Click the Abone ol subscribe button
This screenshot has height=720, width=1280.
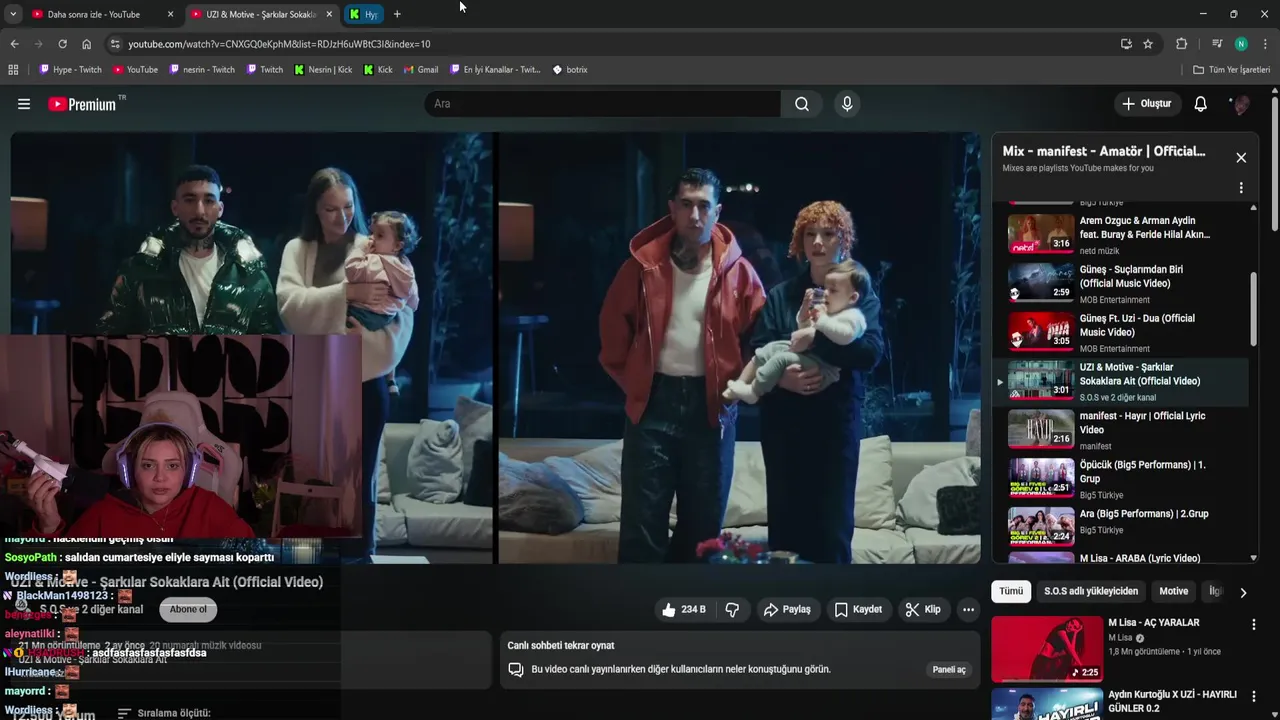point(188,609)
